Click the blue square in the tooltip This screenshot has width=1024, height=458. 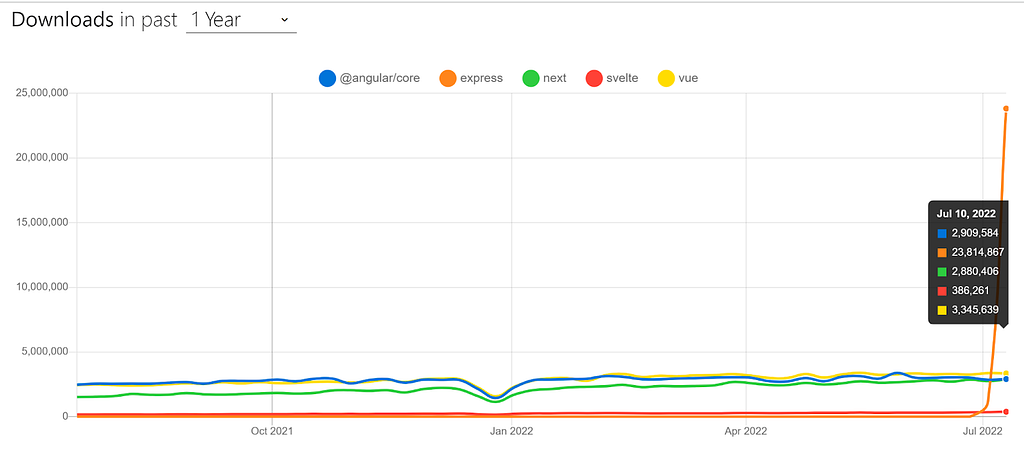942,233
